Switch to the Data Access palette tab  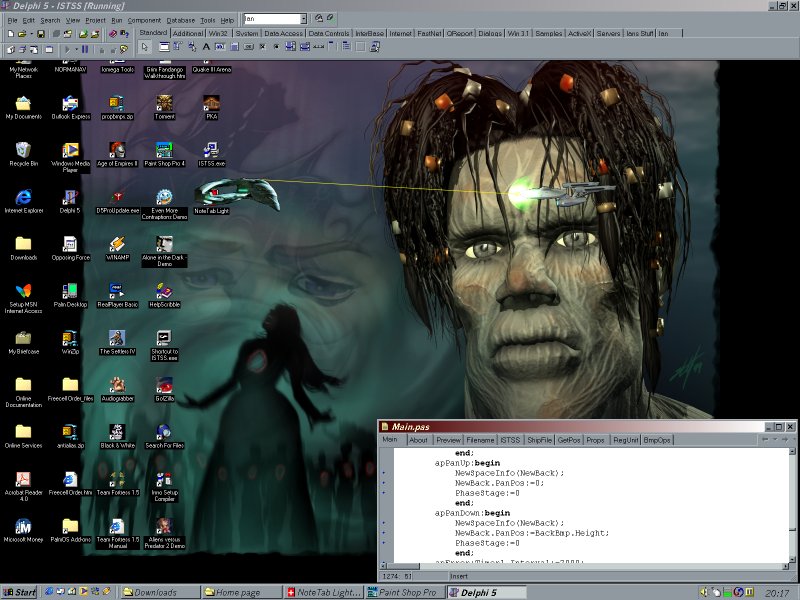click(283, 33)
